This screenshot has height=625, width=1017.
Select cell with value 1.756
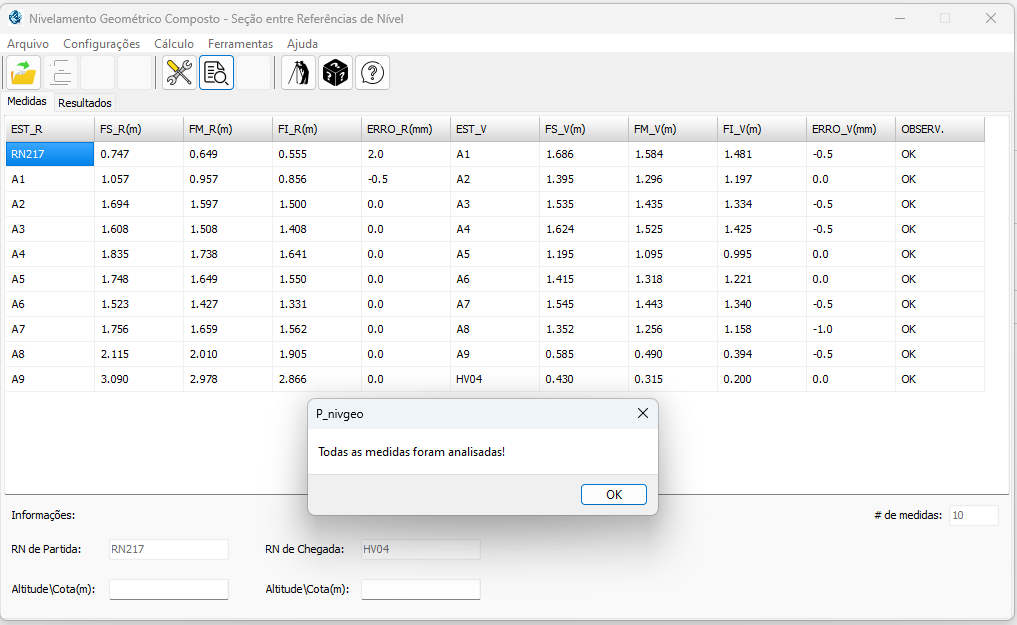[x=139, y=329]
